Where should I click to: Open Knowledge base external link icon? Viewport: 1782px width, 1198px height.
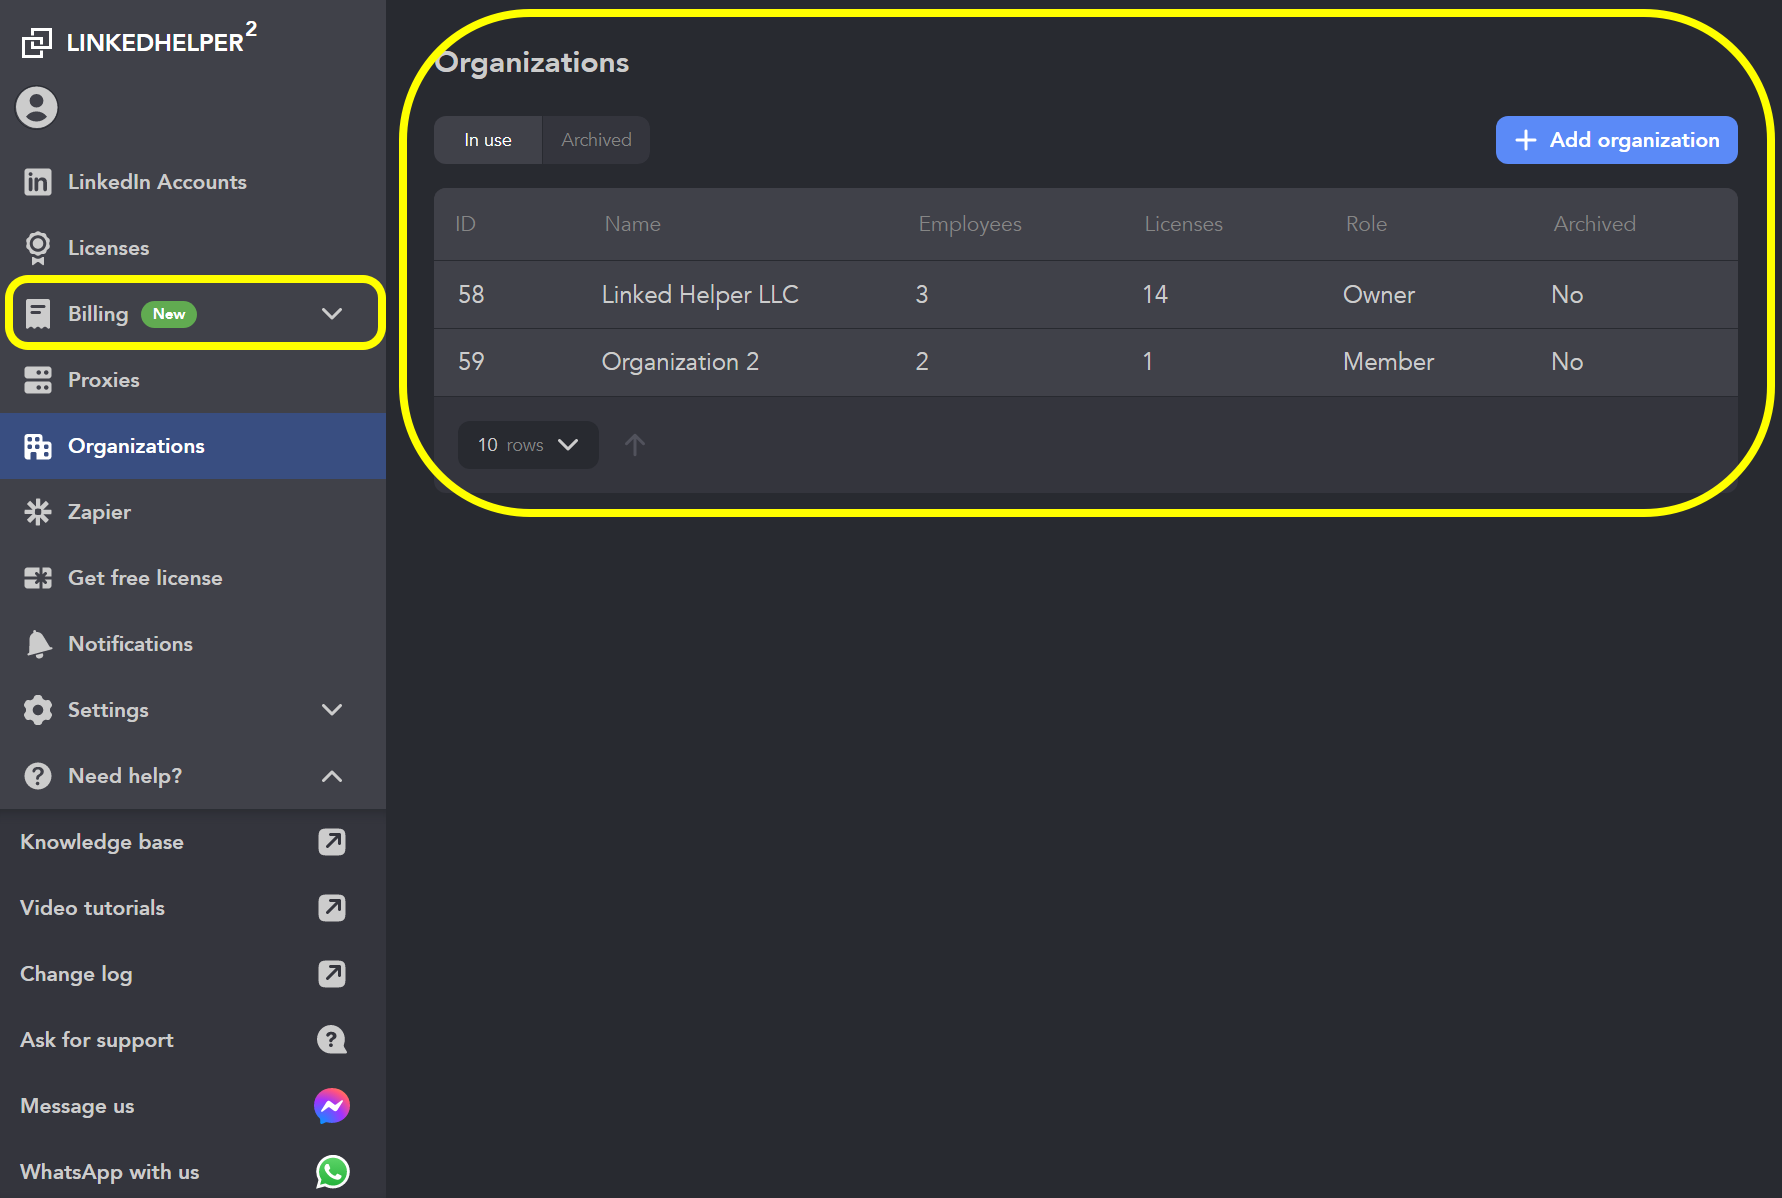[332, 842]
